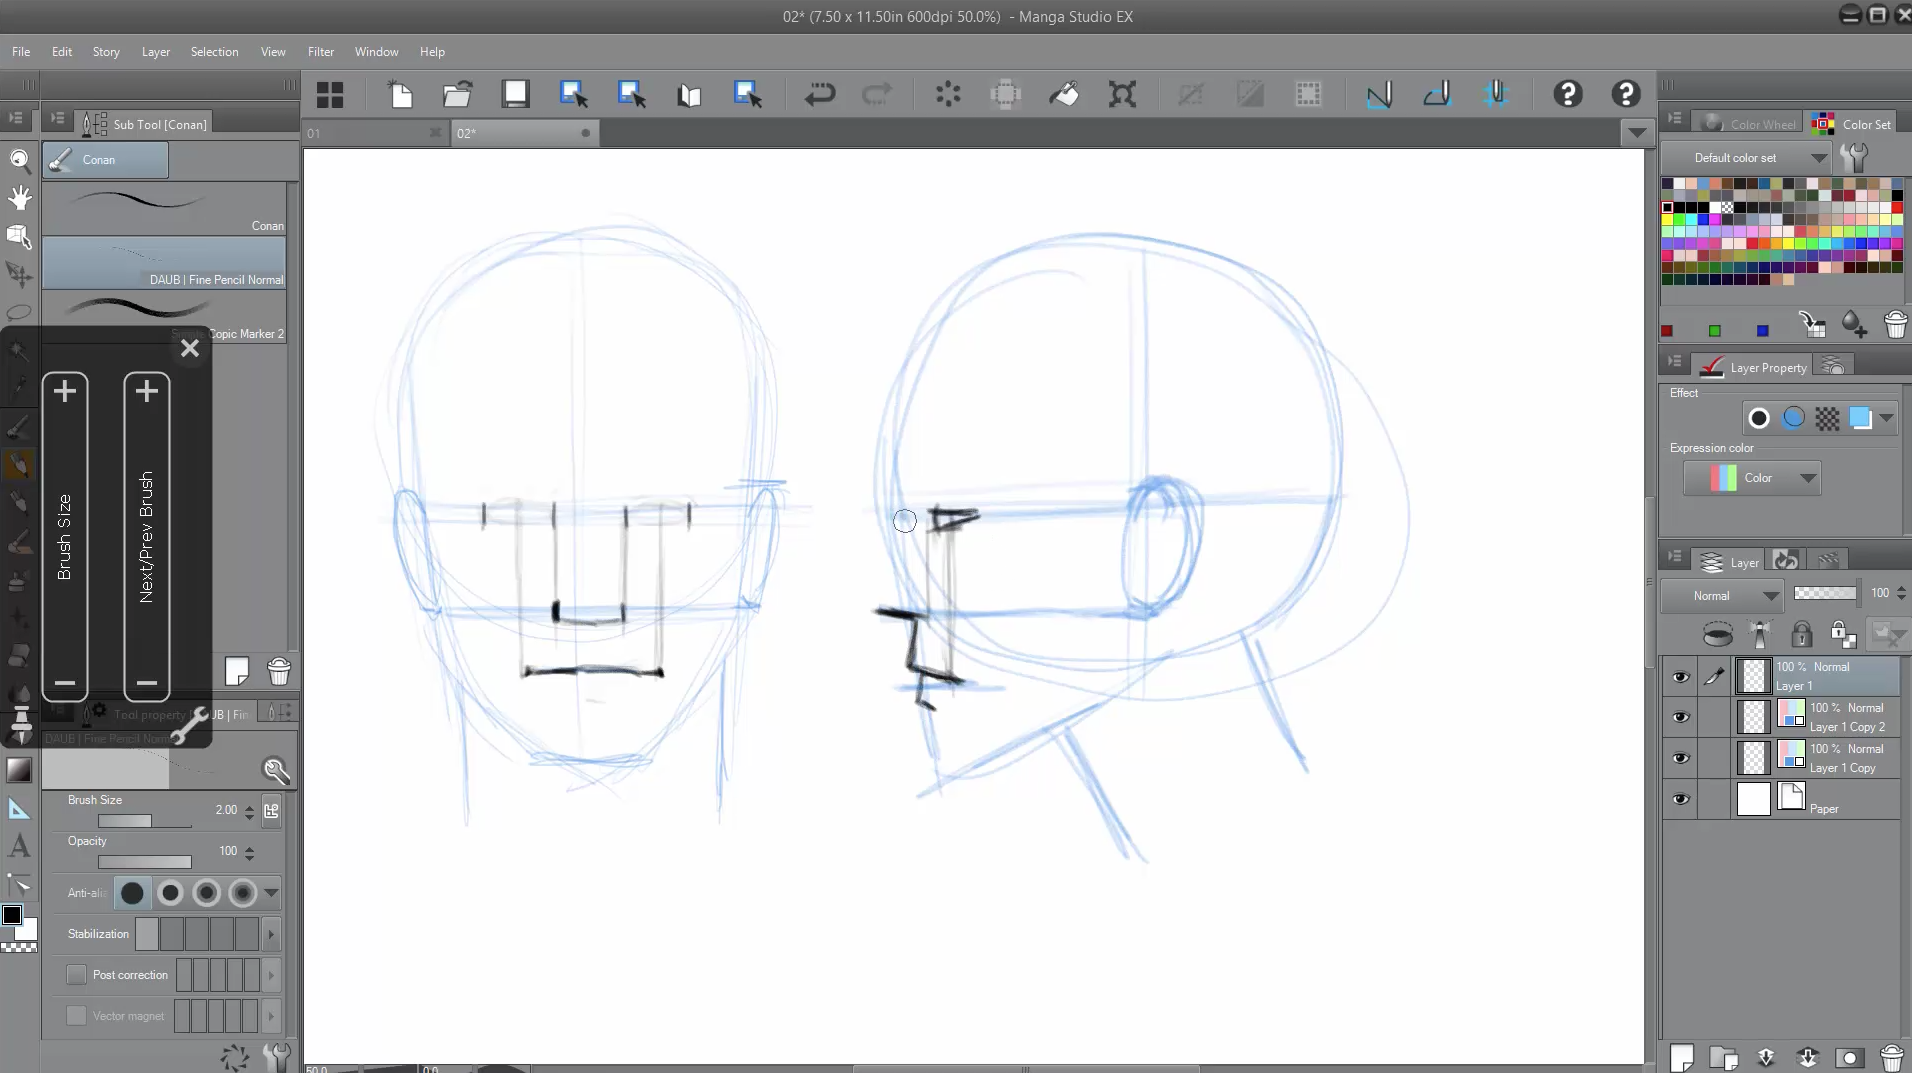Close the brush size overlay with X

pos(189,348)
